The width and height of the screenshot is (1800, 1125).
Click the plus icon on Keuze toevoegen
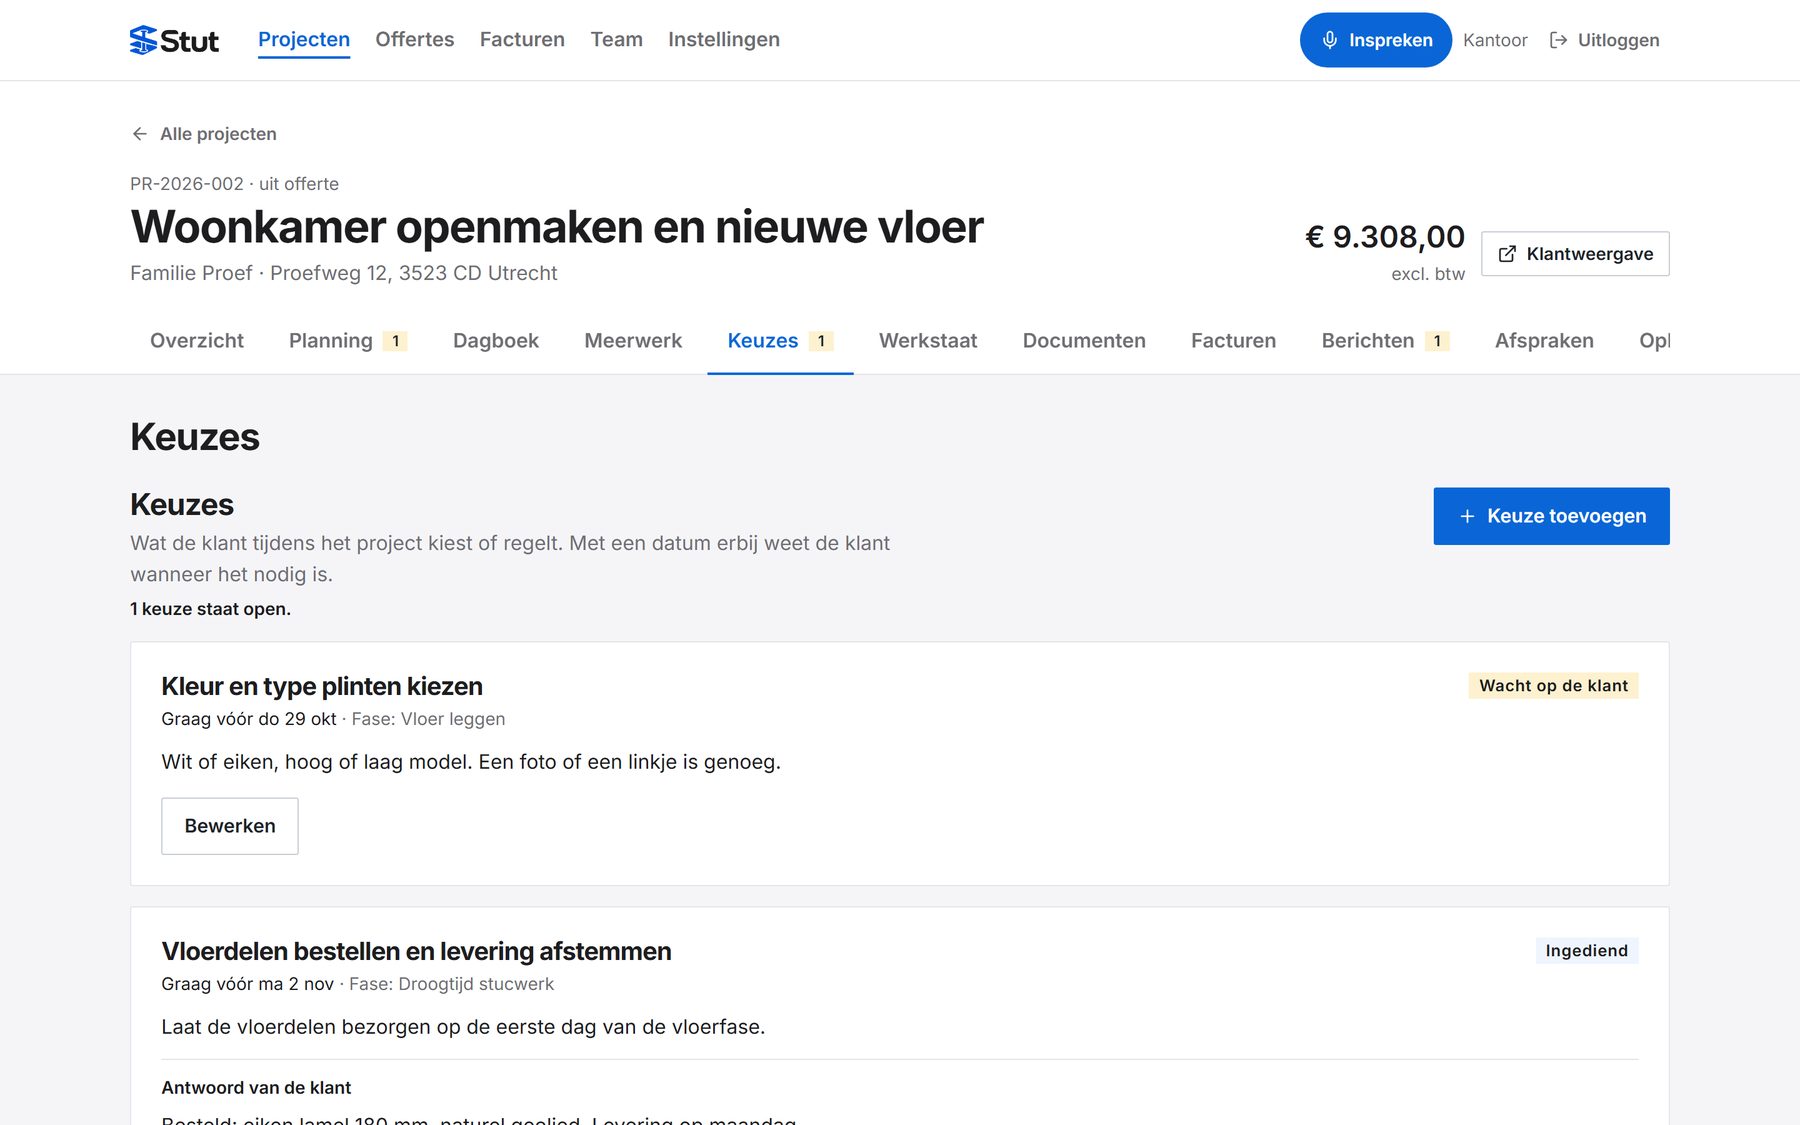[x=1467, y=516]
